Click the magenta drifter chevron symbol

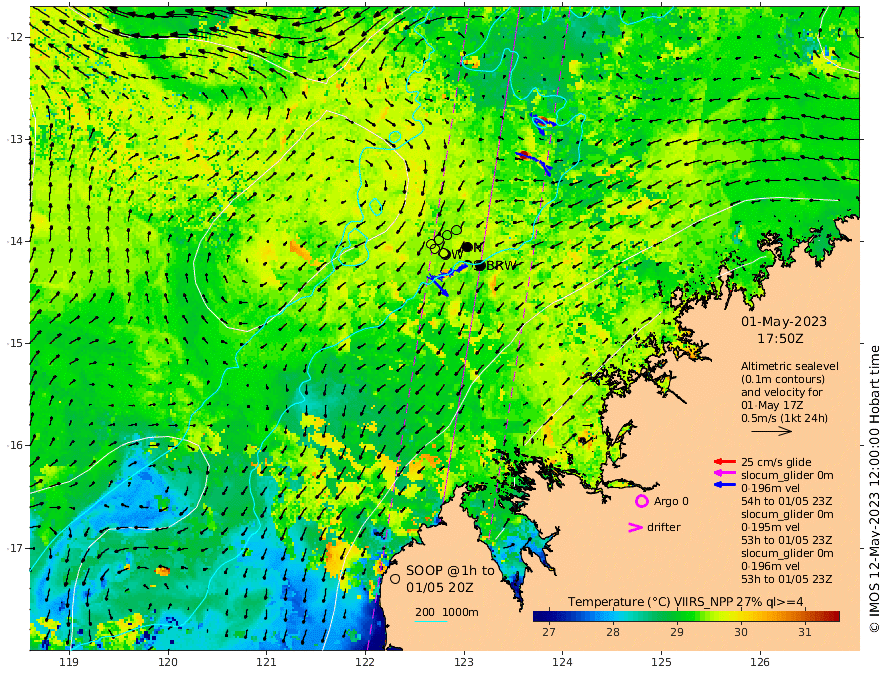coord(635,527)
